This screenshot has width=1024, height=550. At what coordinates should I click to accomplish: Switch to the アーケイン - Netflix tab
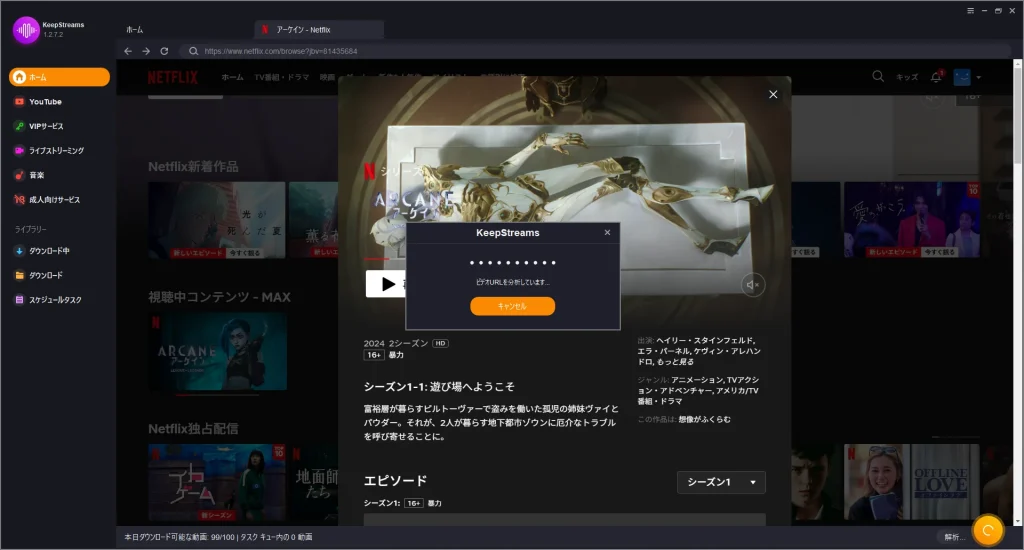tap(319, 29)
